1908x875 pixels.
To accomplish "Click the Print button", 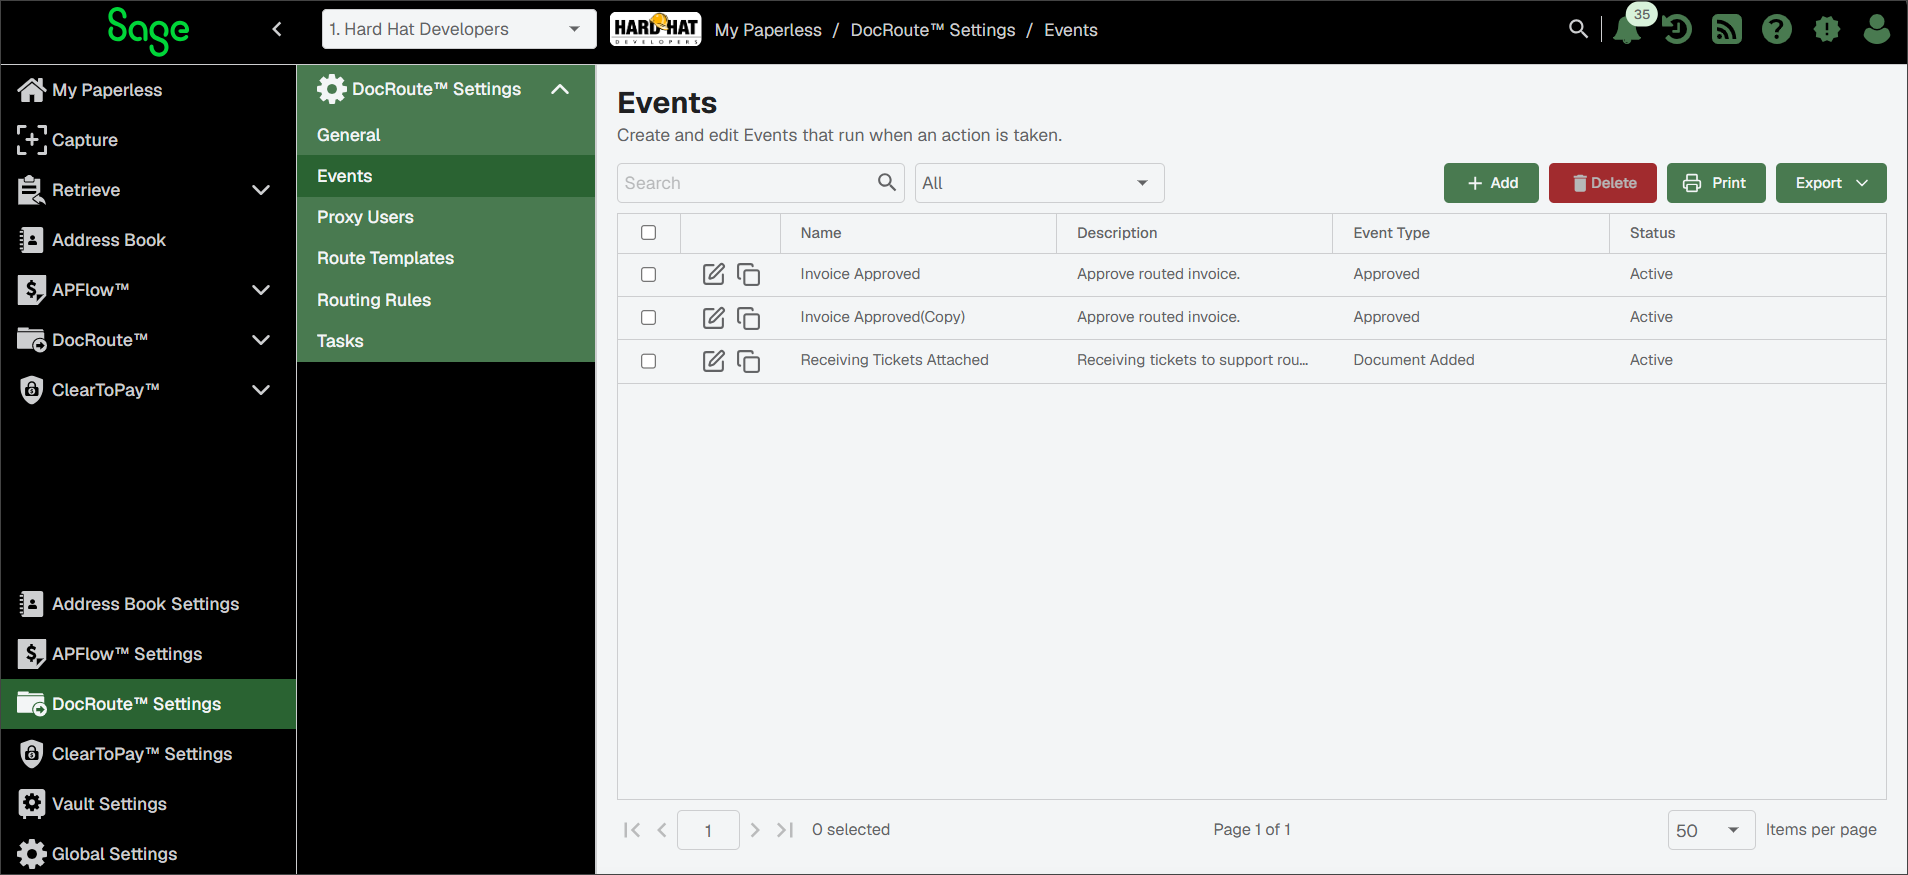I will [x=1716, y=183].
